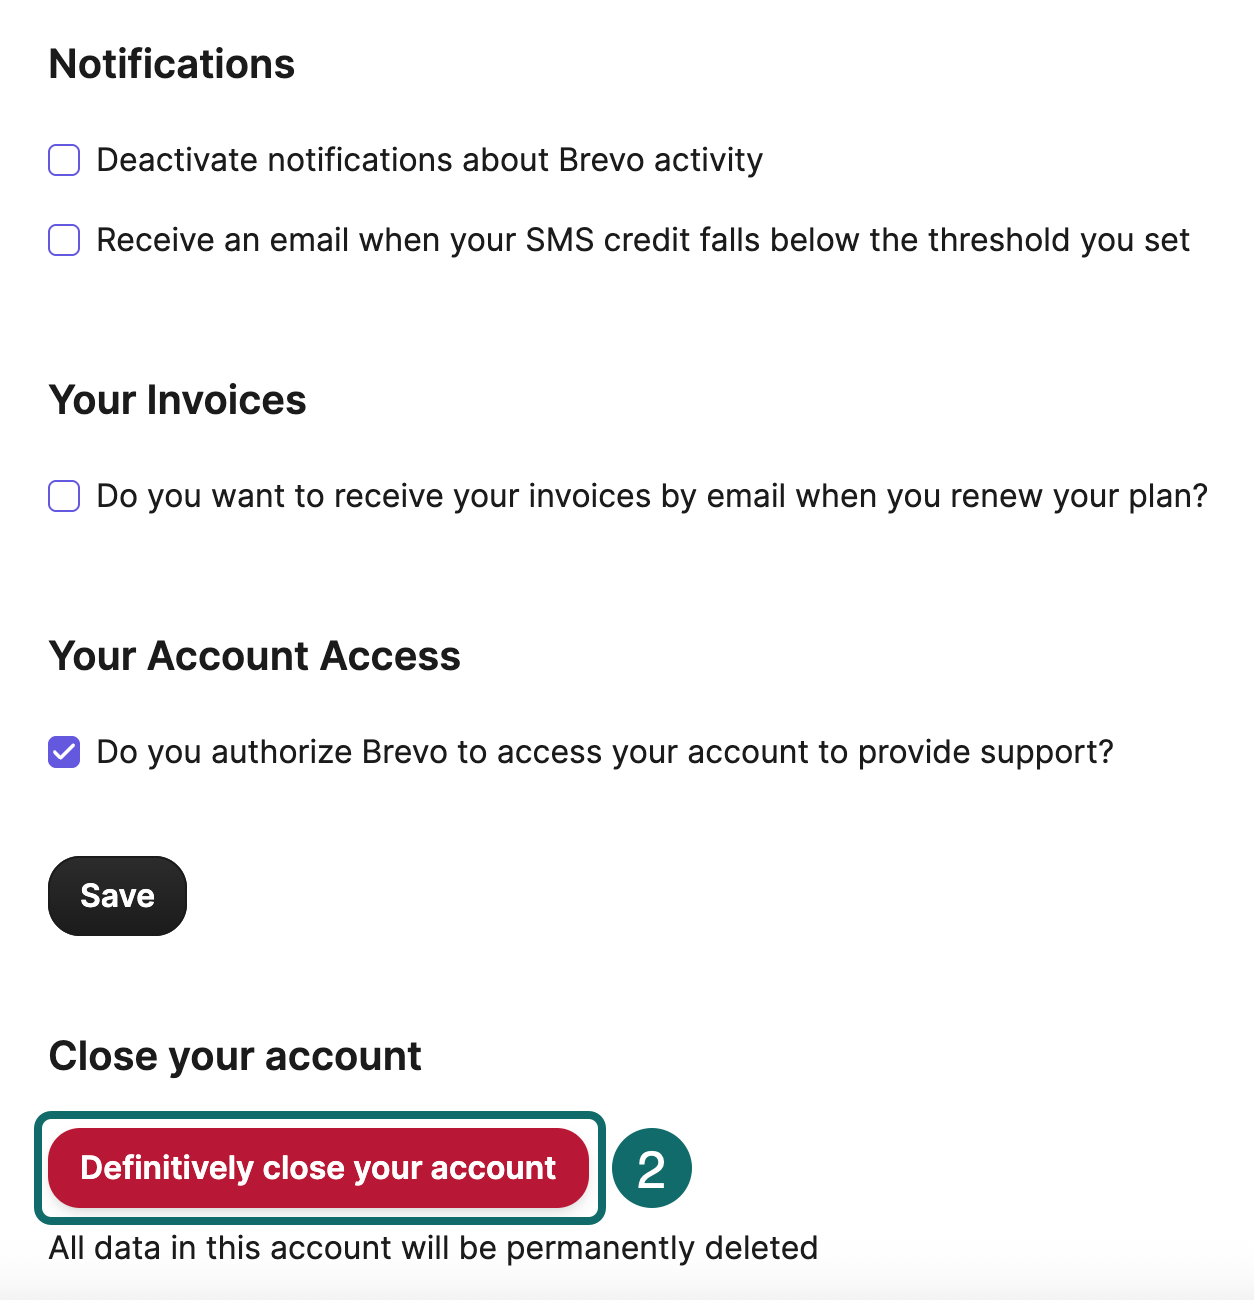Click the step 2 indicator circle
Viewport: 1254px width, 1300px height.
652,1168
